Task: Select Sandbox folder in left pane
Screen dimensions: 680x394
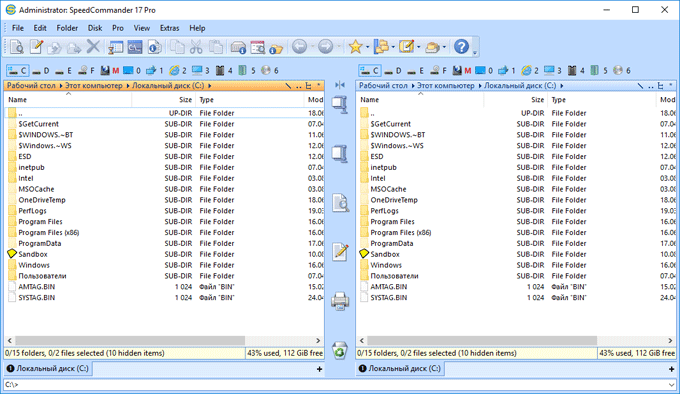Action: (33, 254)
